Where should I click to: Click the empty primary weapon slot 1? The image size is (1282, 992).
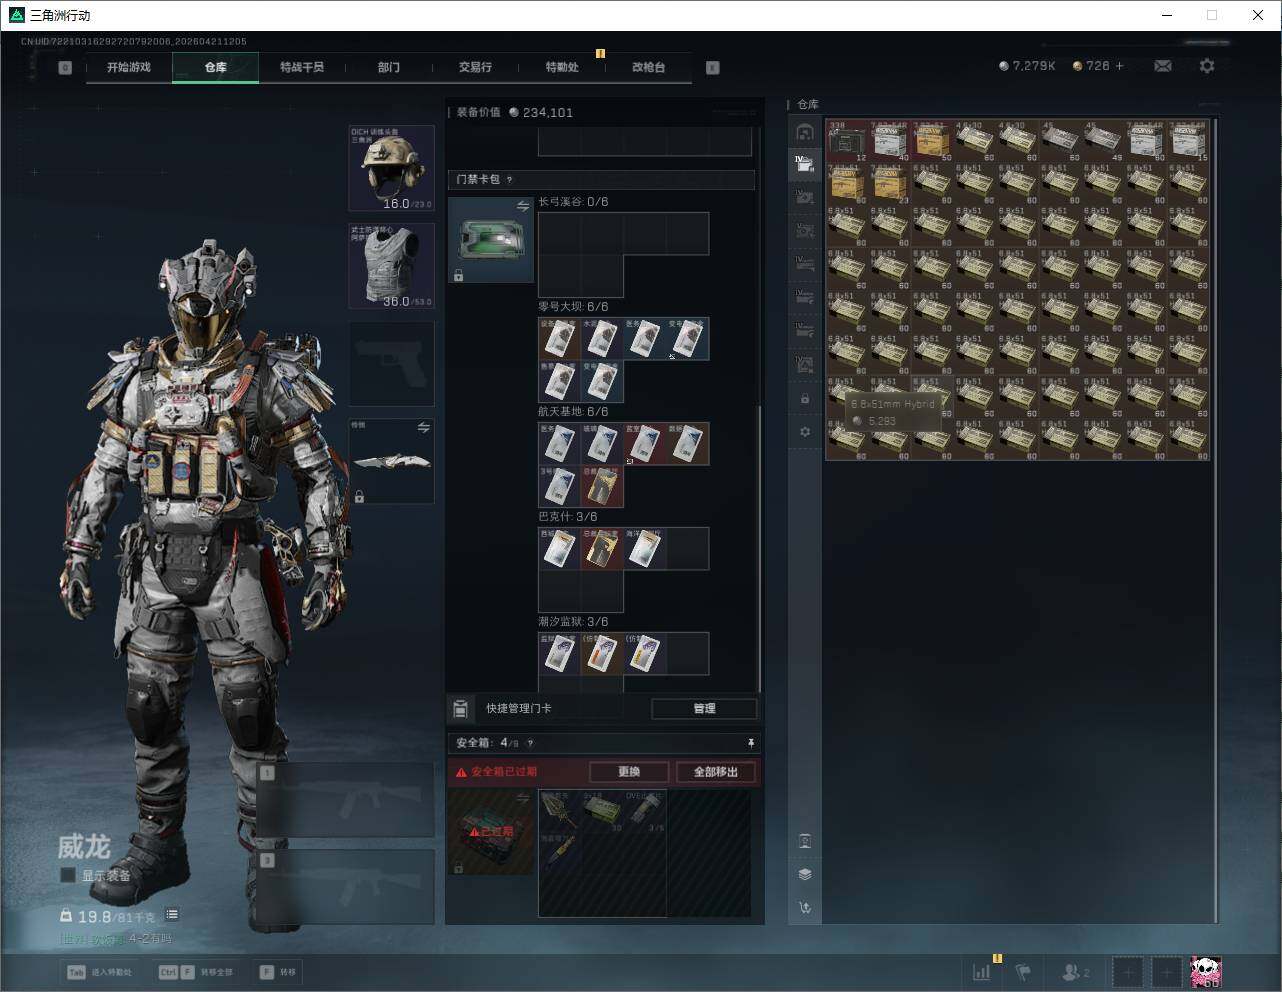pos(347,799)
